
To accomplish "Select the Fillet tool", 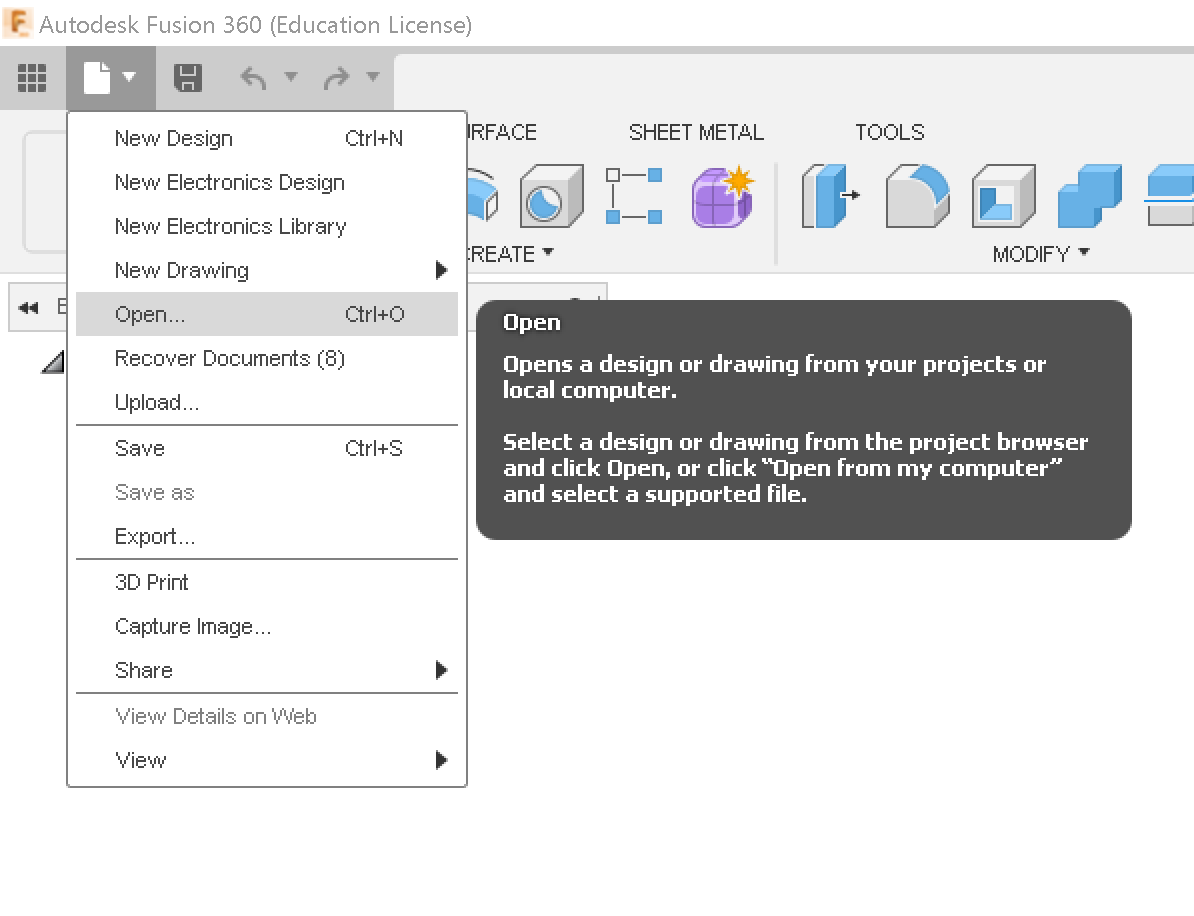I will pos(915,197).
